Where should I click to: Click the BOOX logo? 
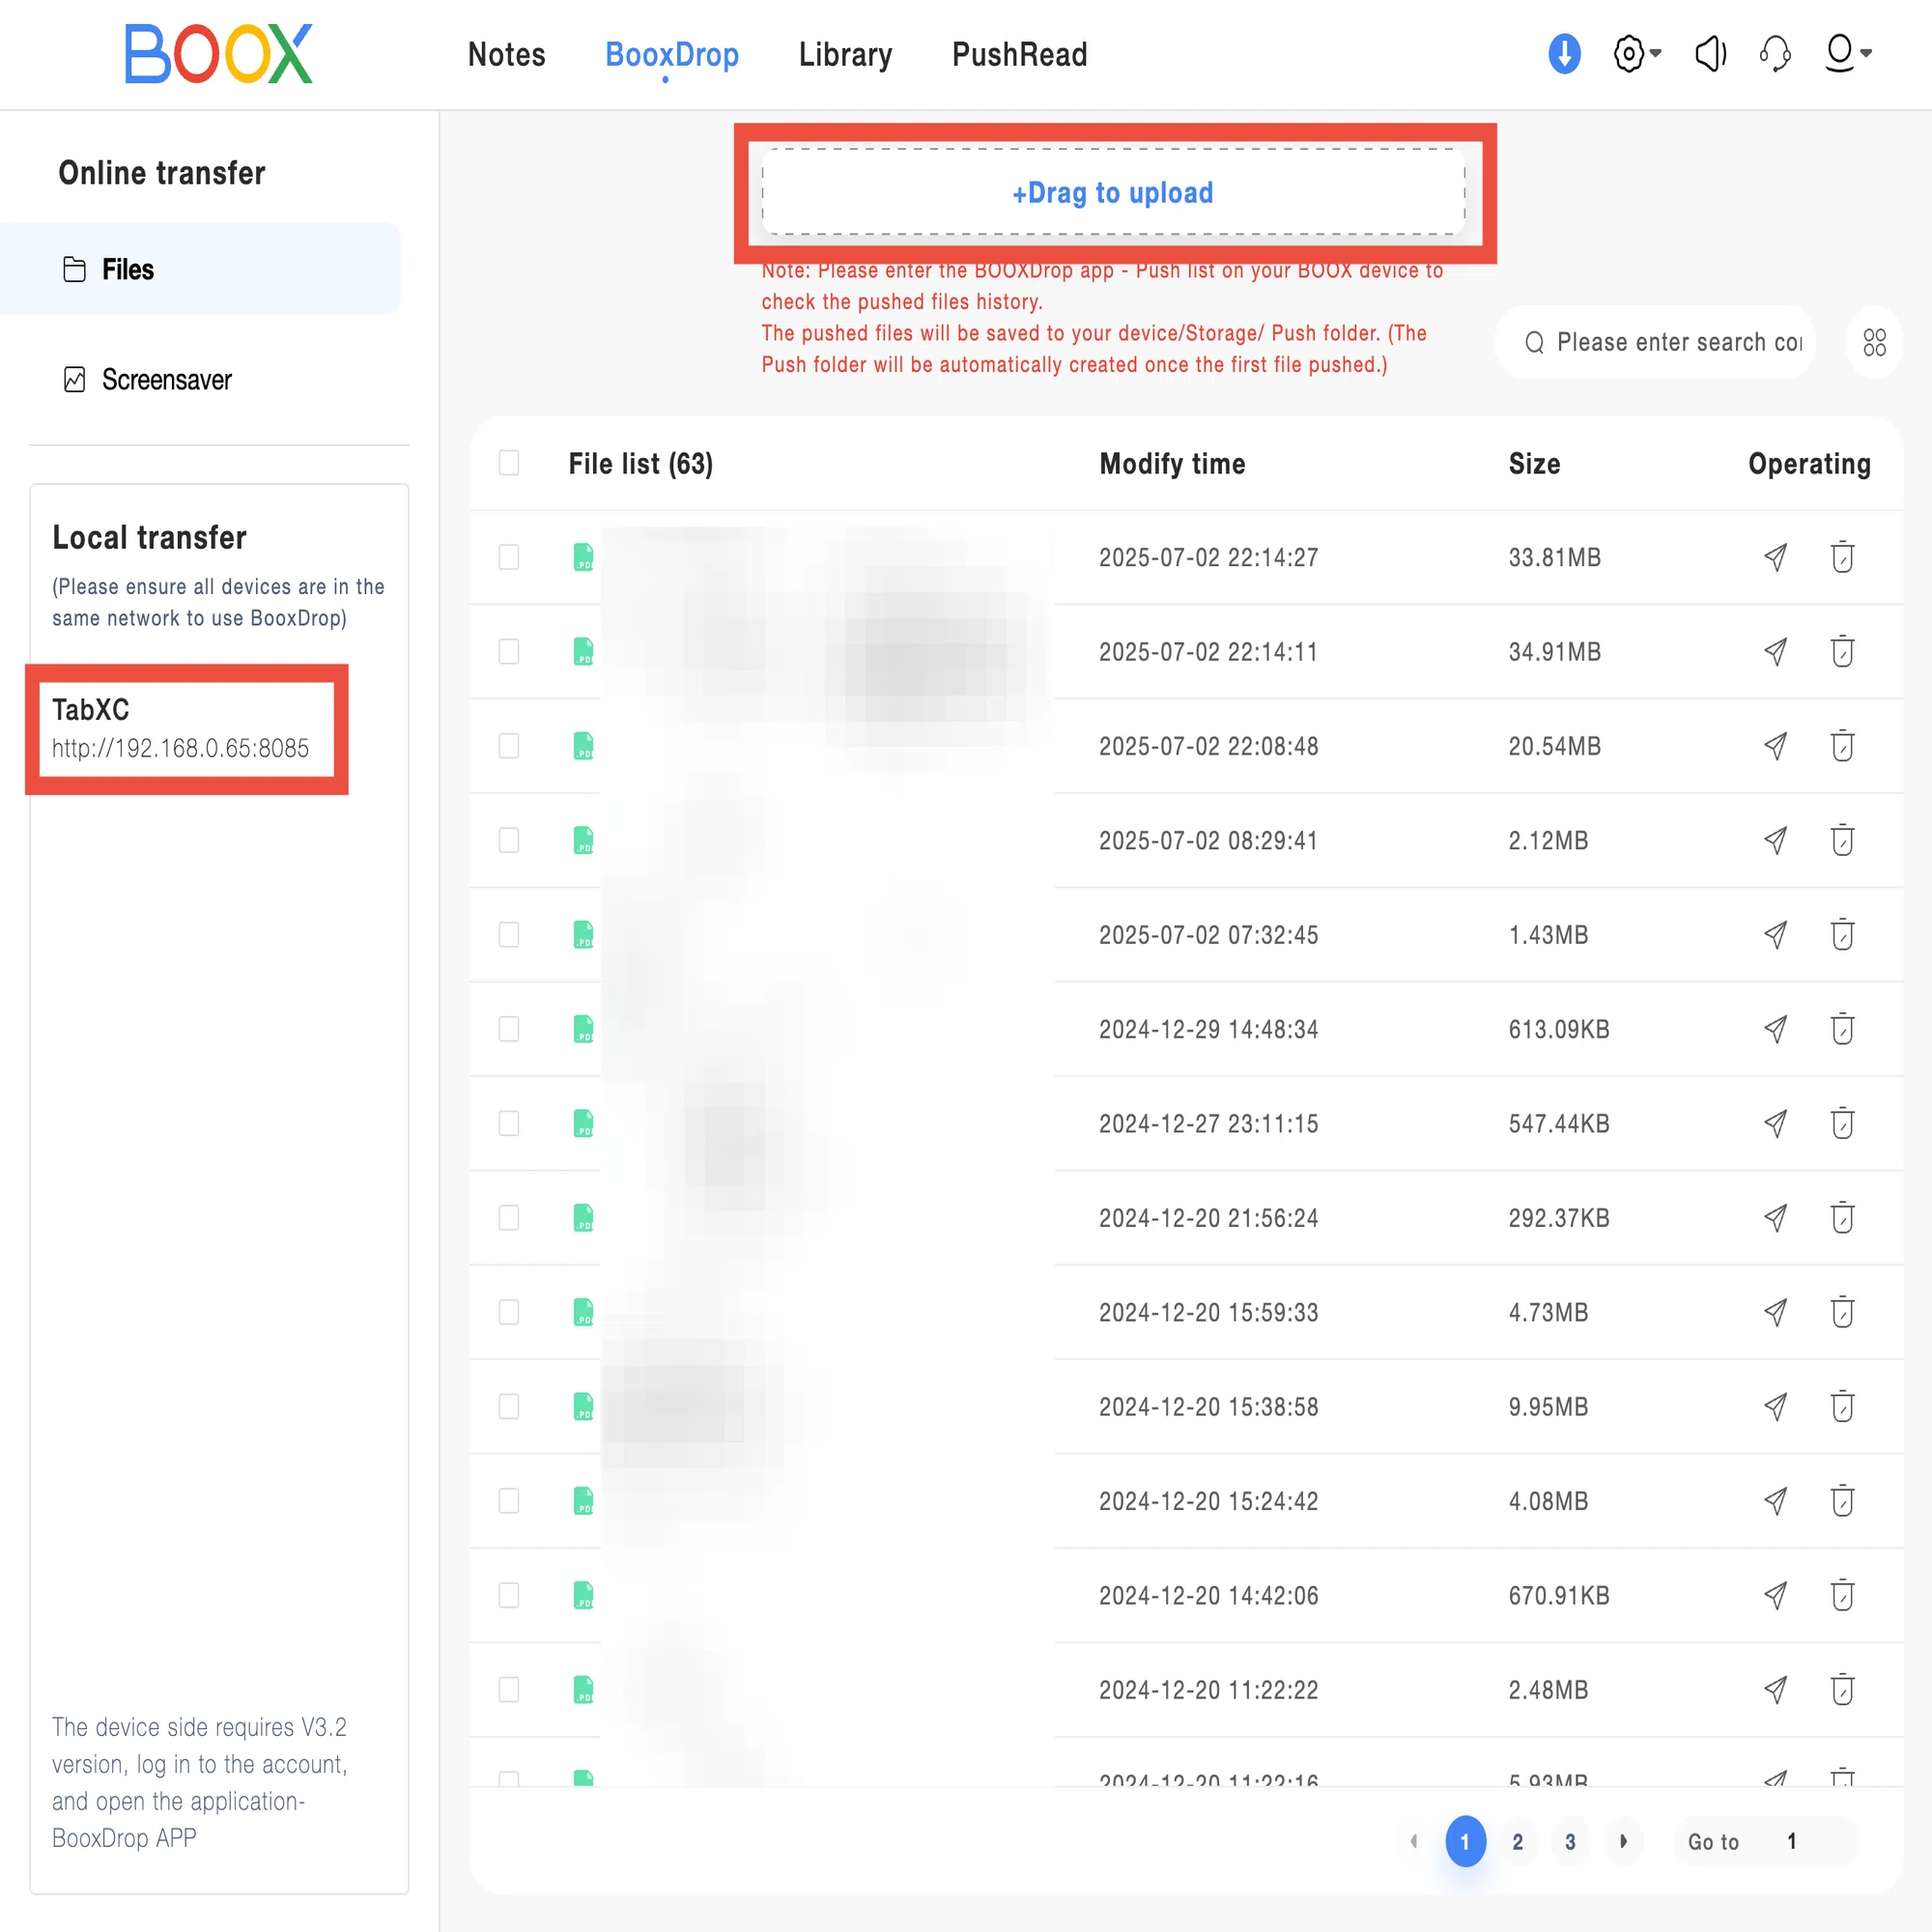point(218,54)
